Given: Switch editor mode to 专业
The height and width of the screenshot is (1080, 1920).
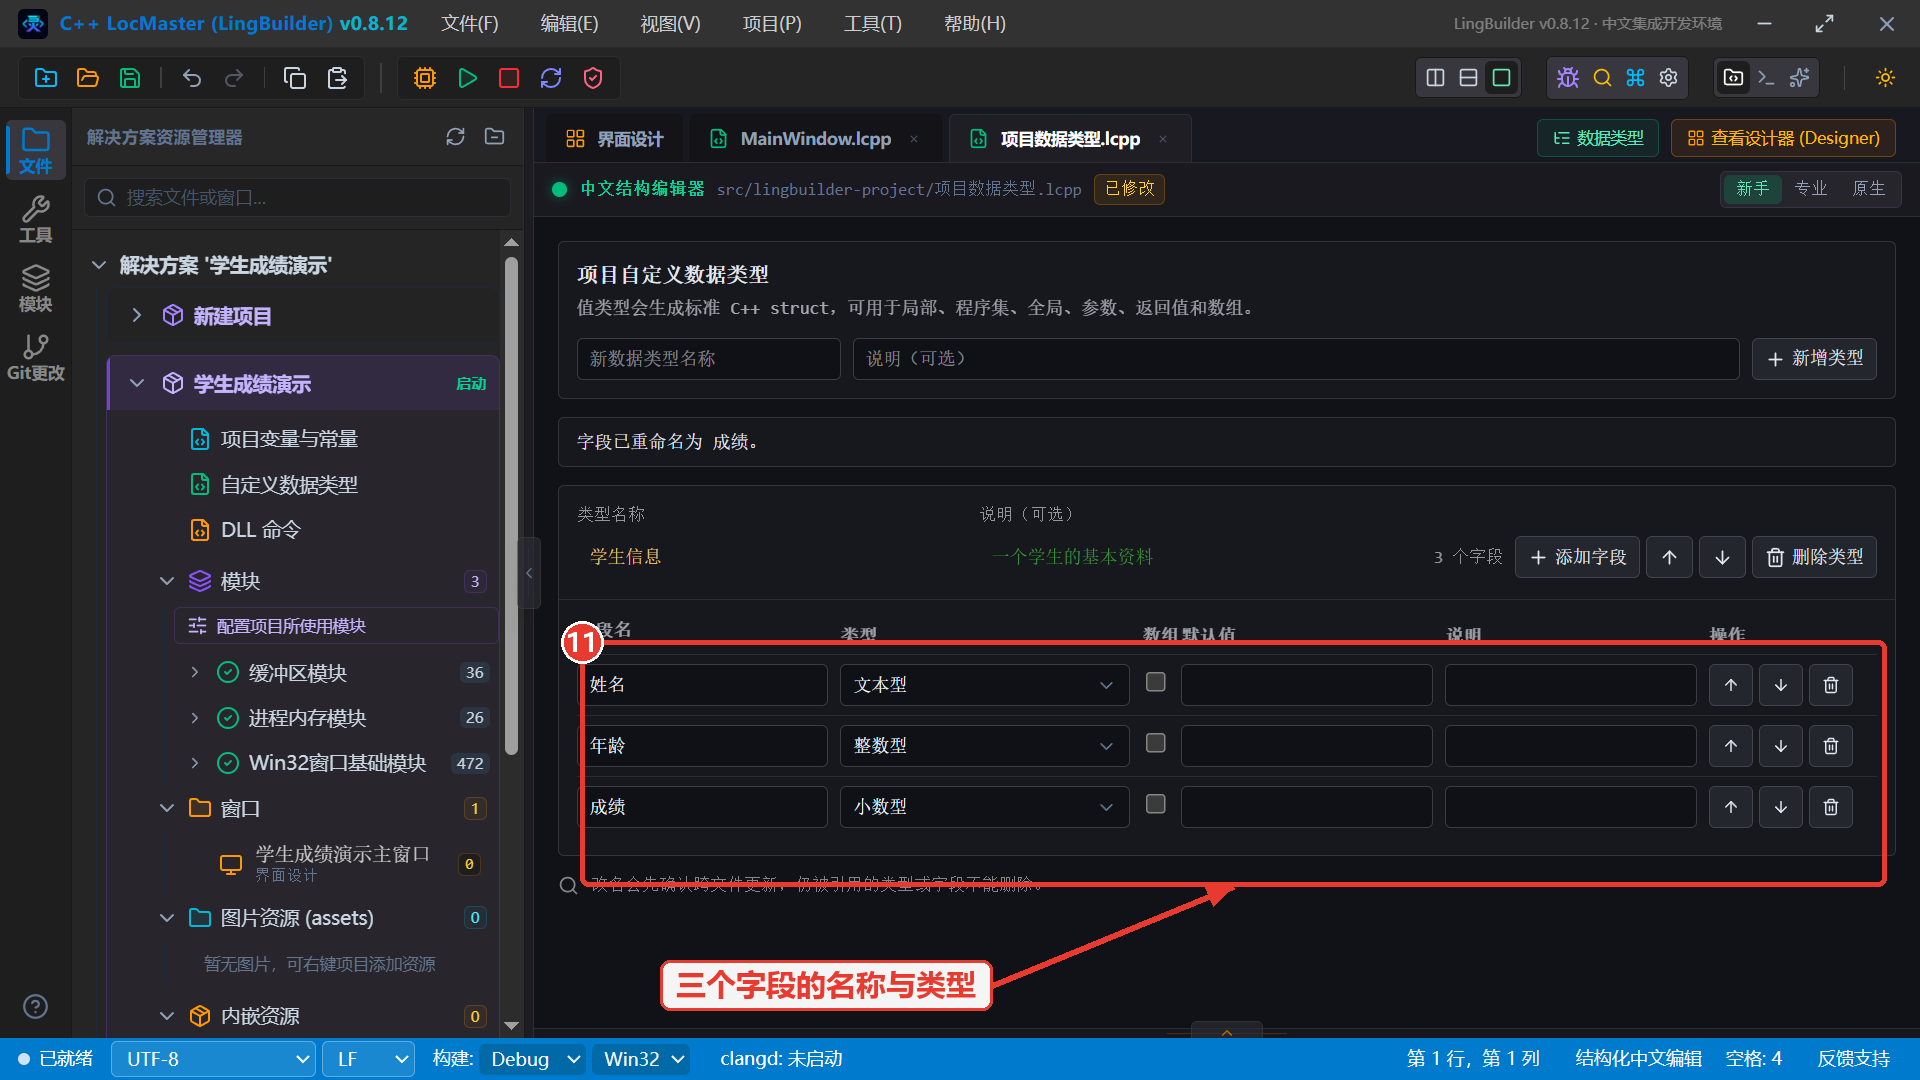Looking at the screenshot, I should click(1810, 189).
